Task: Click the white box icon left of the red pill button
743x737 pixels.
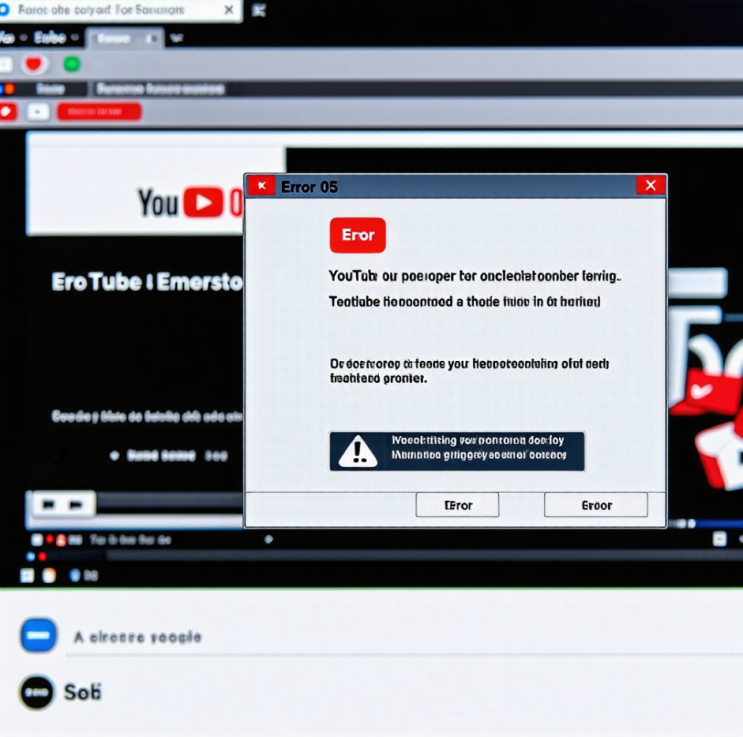Action: click(38, 112)
